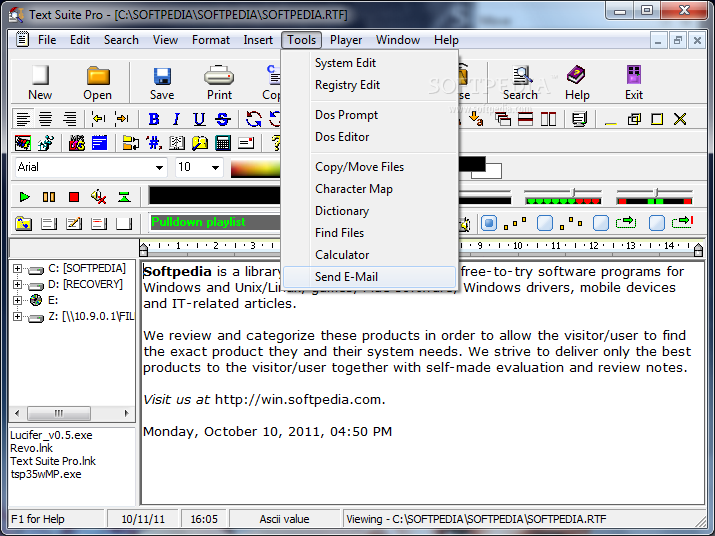This screenshot has width=715, height=536.
Task: Click the yellow X close-document toolbar icon
Action: point(680,120)
